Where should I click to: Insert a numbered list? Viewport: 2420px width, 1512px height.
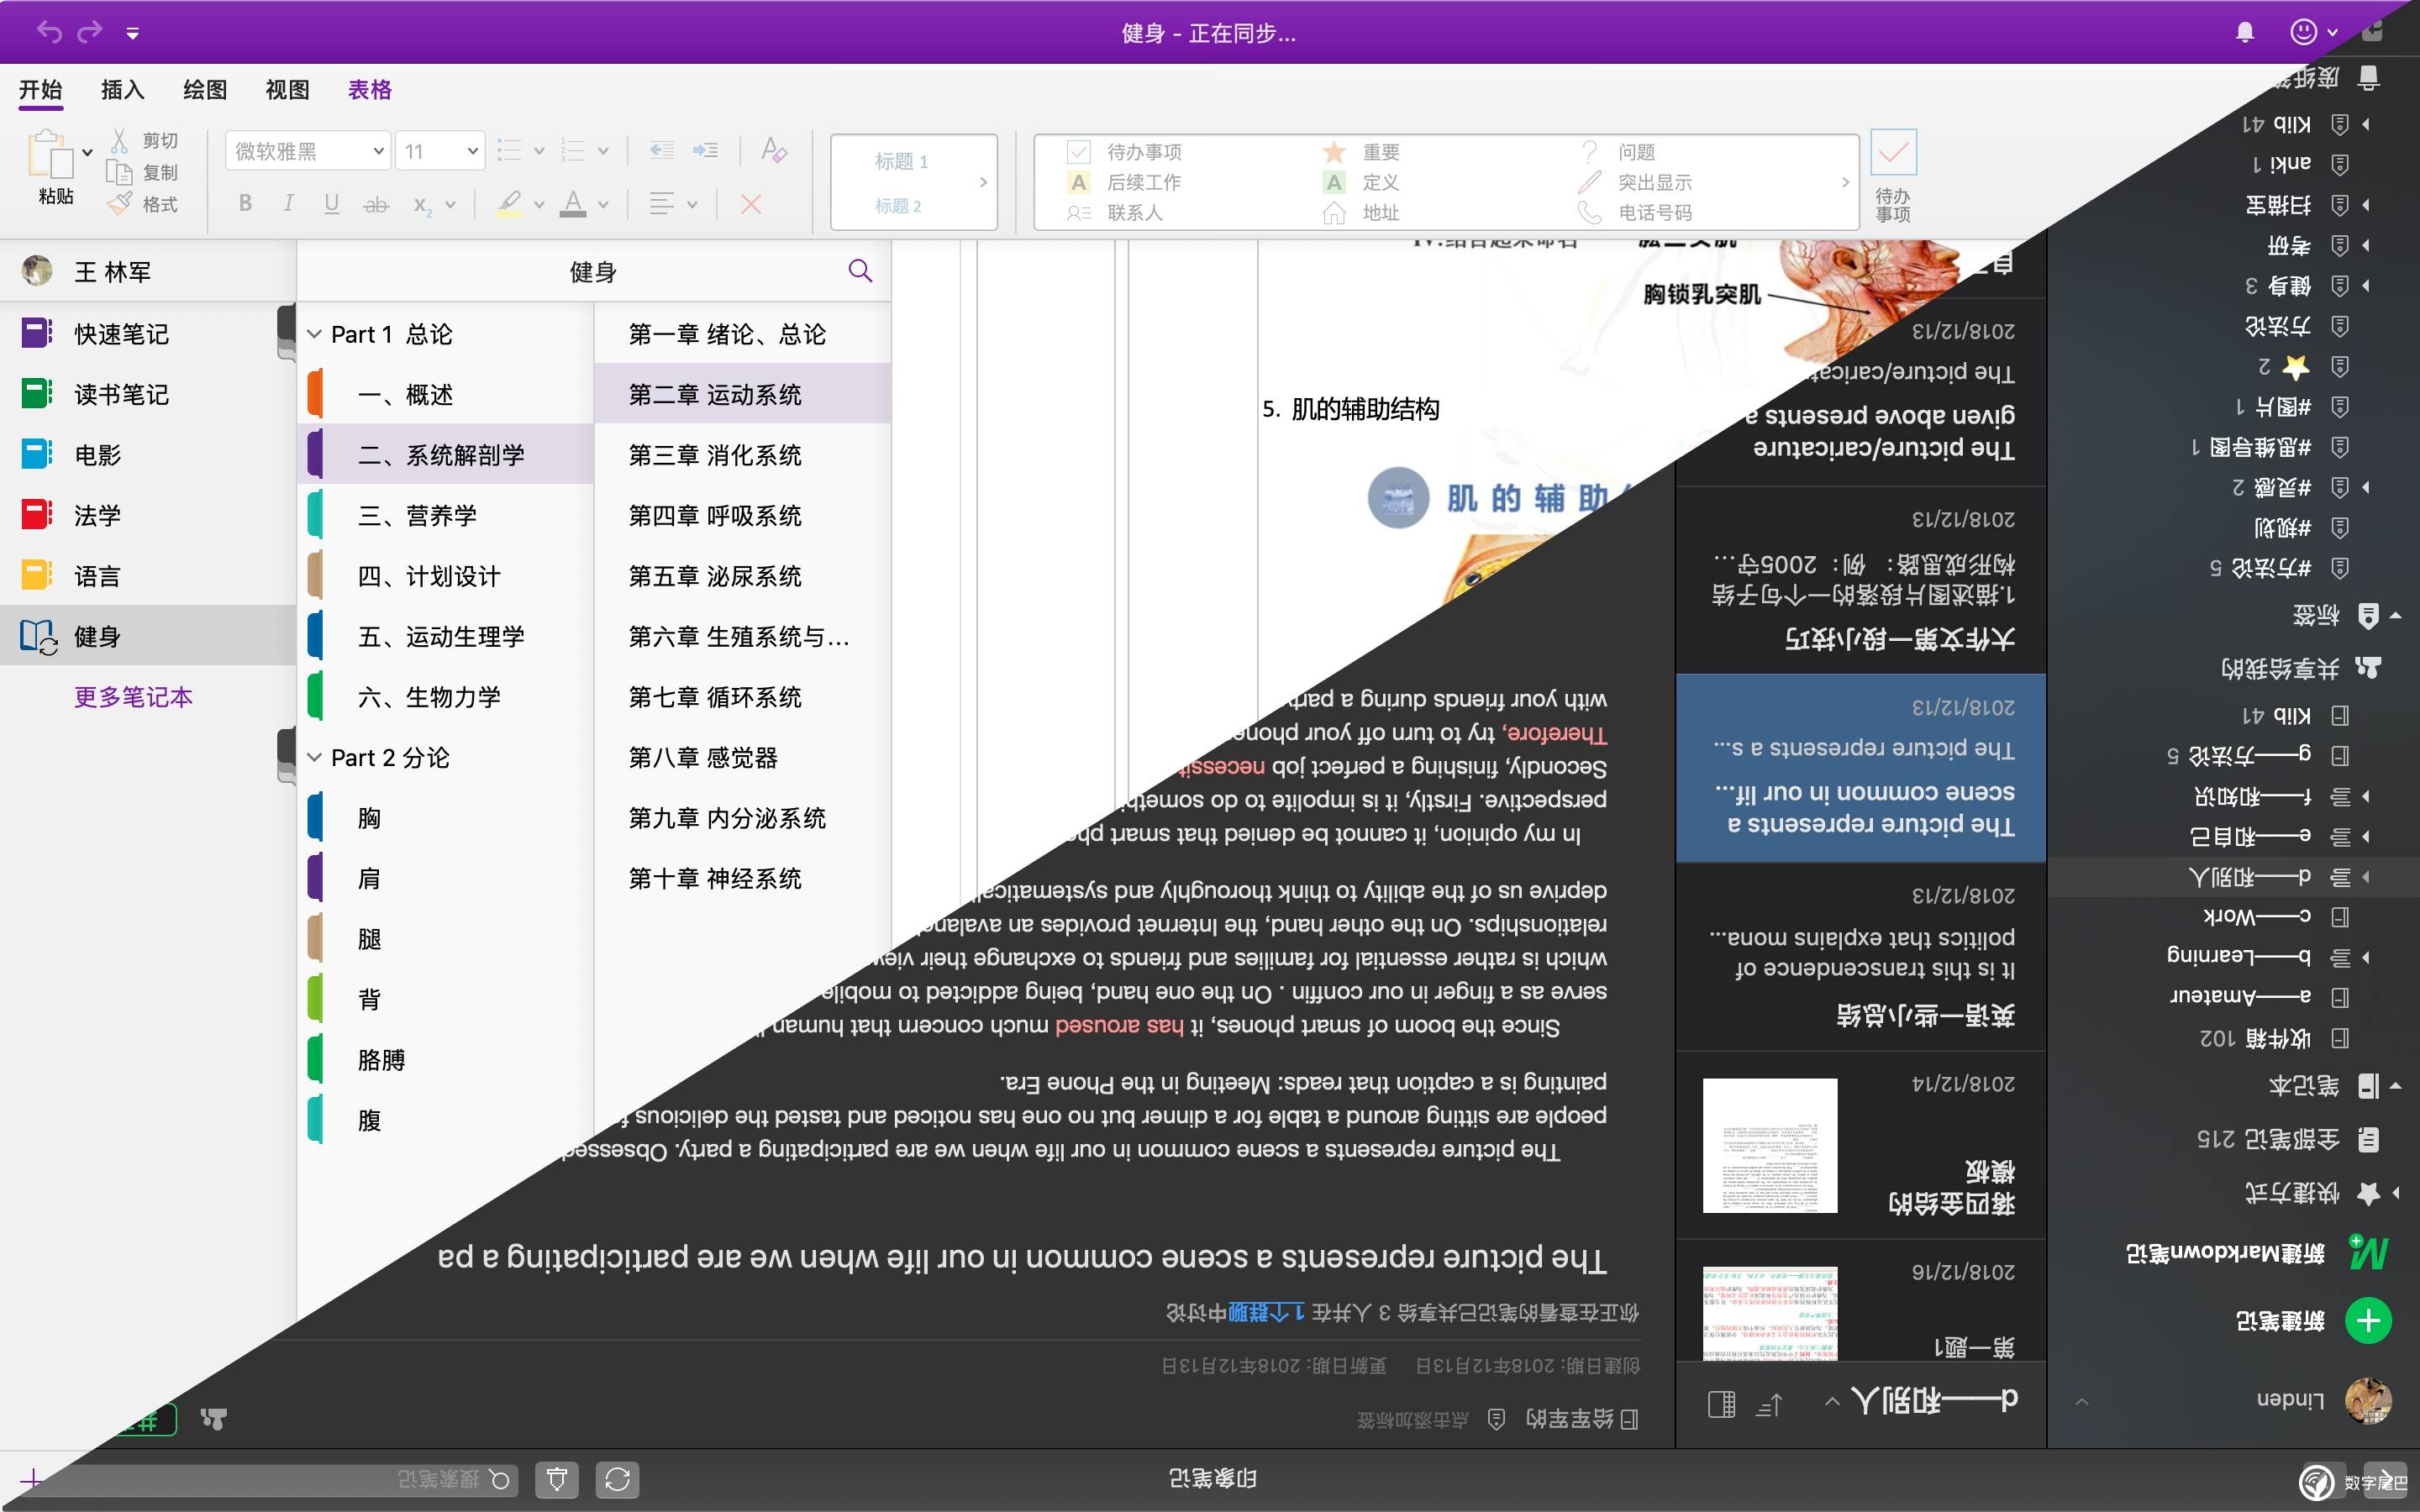tap(573, 151)
